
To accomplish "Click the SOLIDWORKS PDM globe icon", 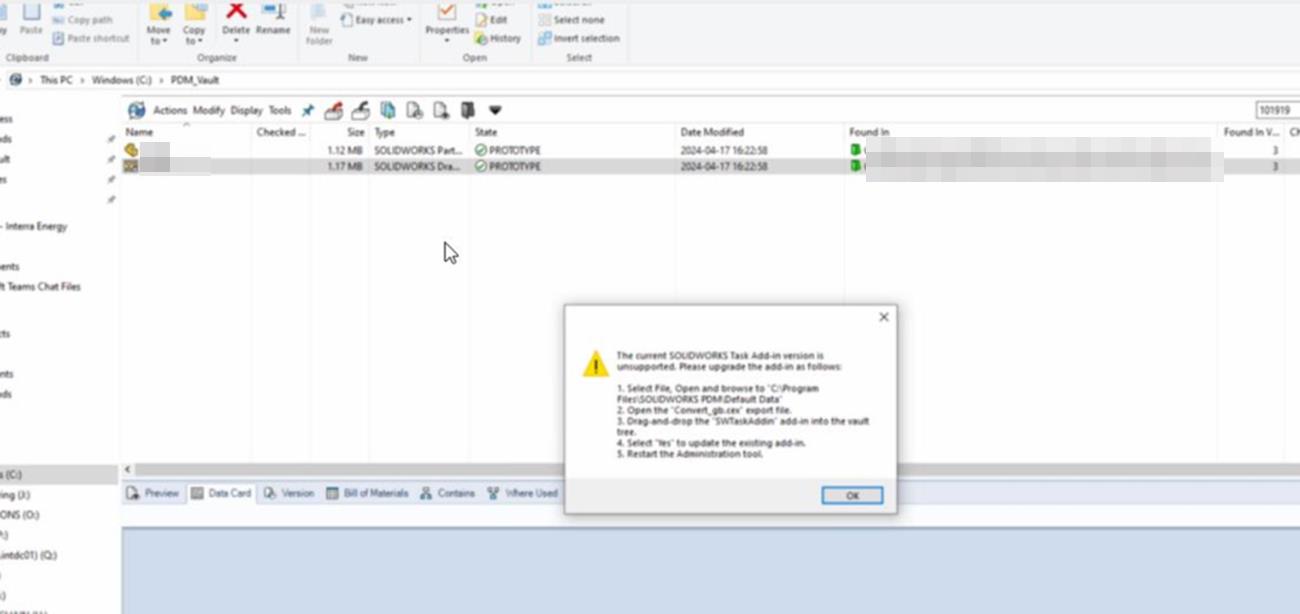I will (136, 110).
